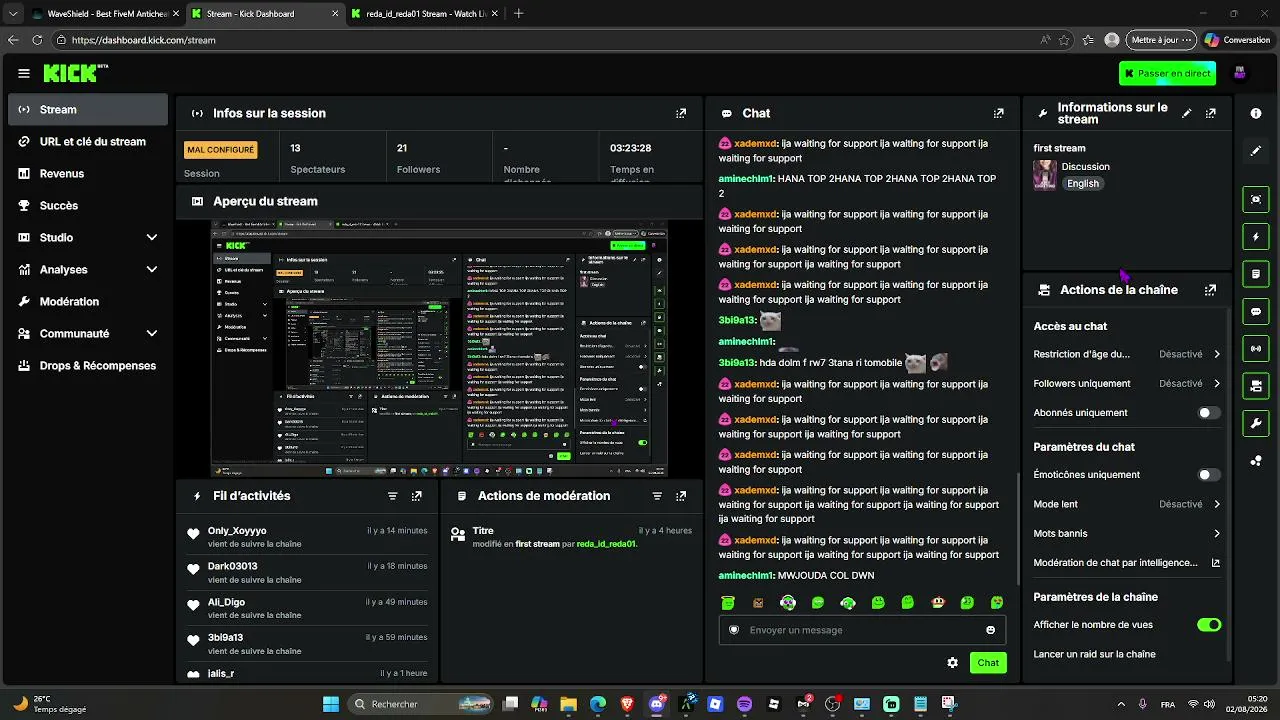Toggle the wrench panel icon in right rail
1280x720 pixels.
[1256, 423]
